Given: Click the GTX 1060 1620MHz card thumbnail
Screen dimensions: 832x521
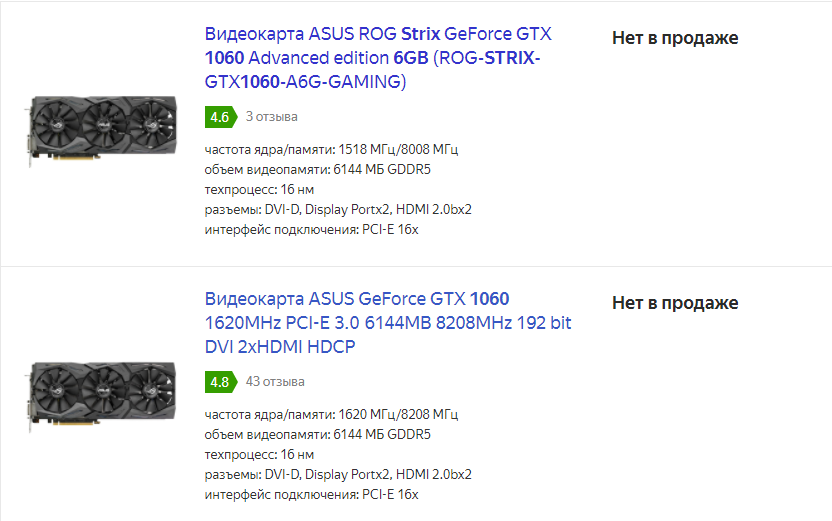Looking at the screenshot, I should (101, 394).
